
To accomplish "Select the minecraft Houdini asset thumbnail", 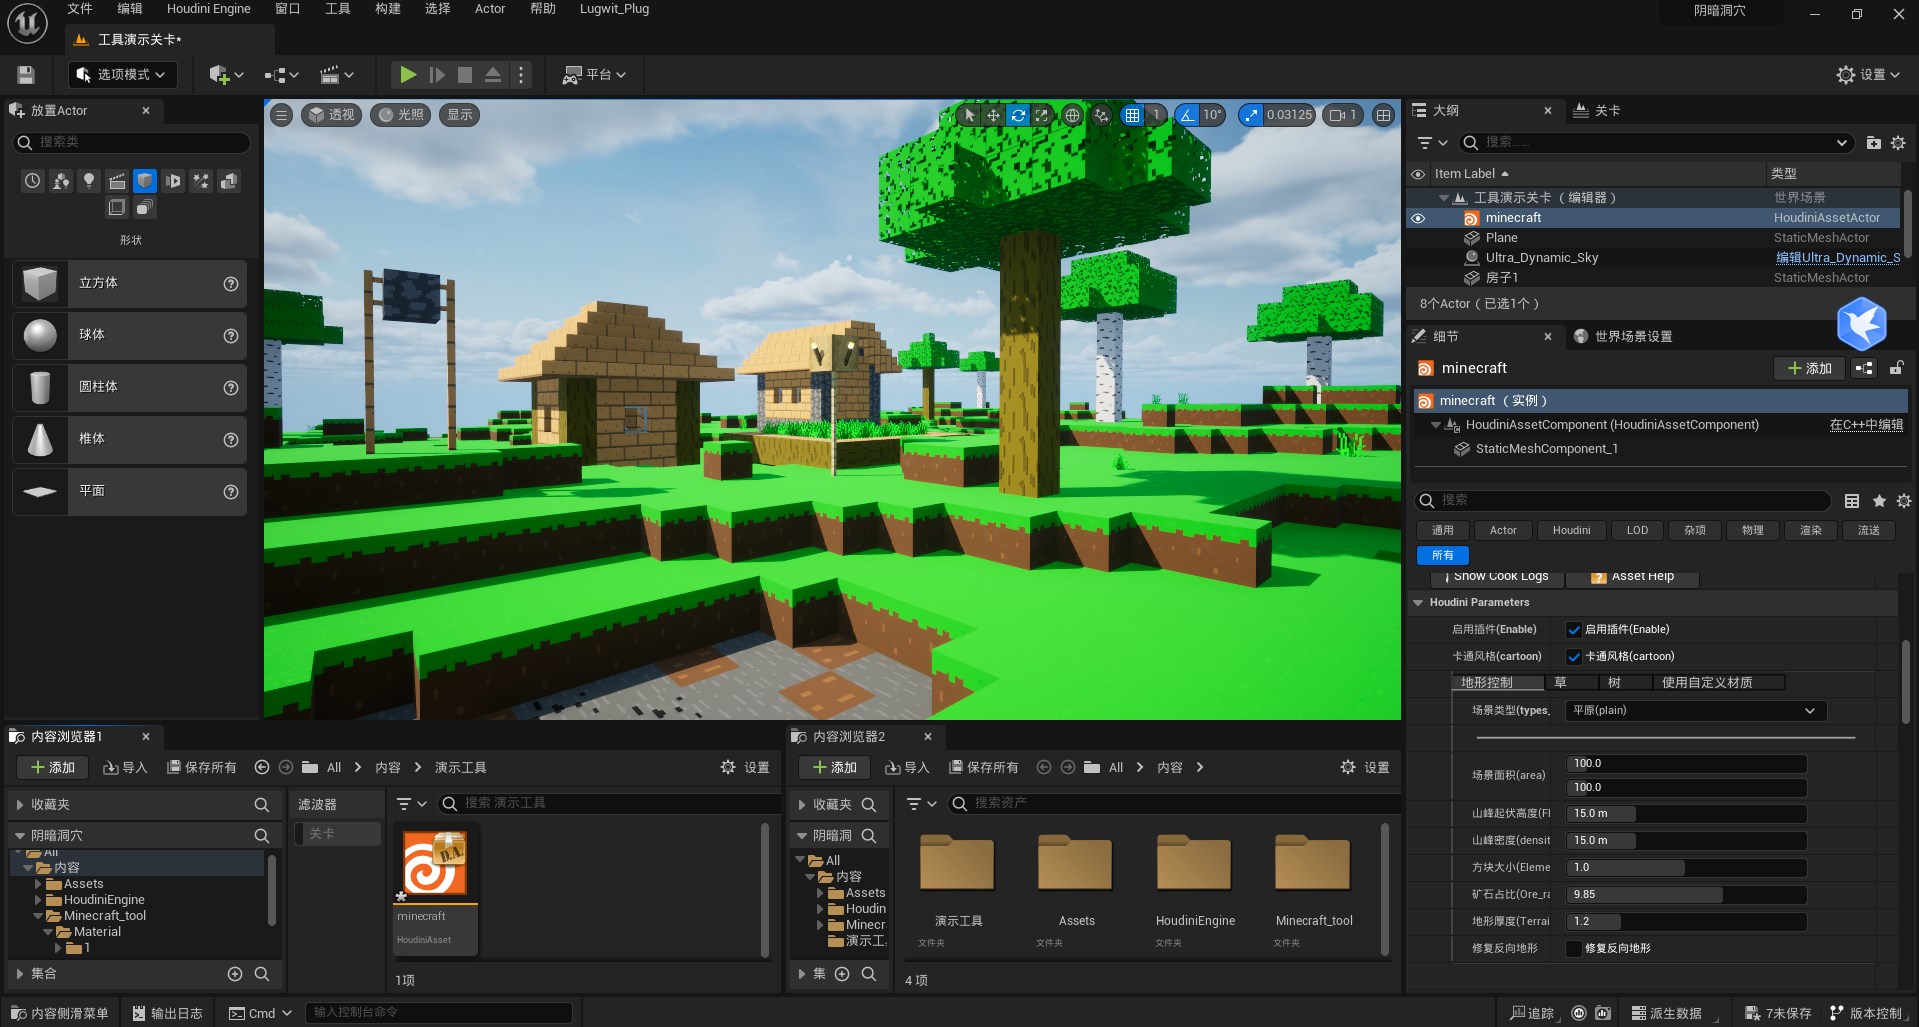I will [x=435, y=864].
